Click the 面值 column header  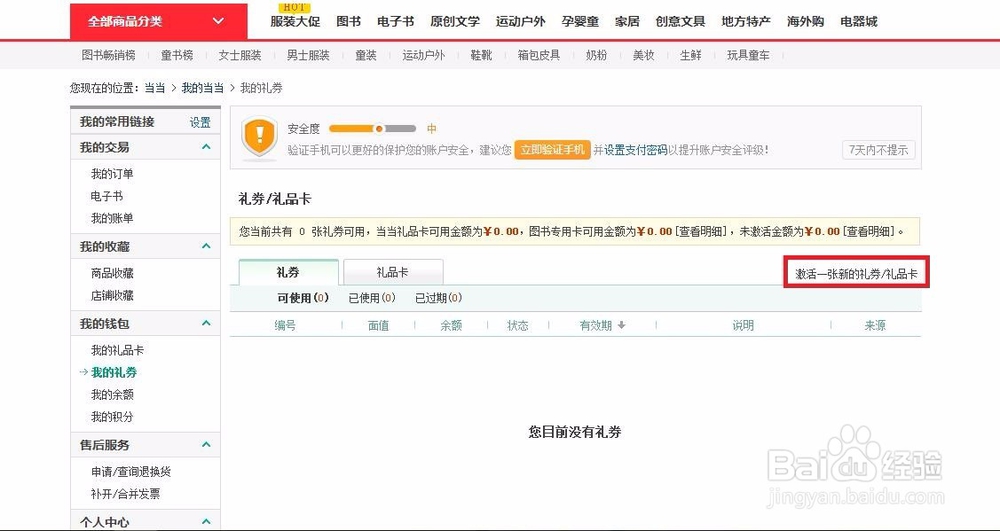tap(378, 325)
